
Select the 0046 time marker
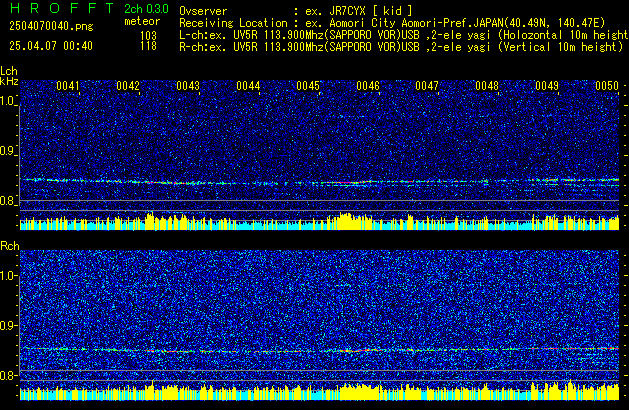pos(368,86)
